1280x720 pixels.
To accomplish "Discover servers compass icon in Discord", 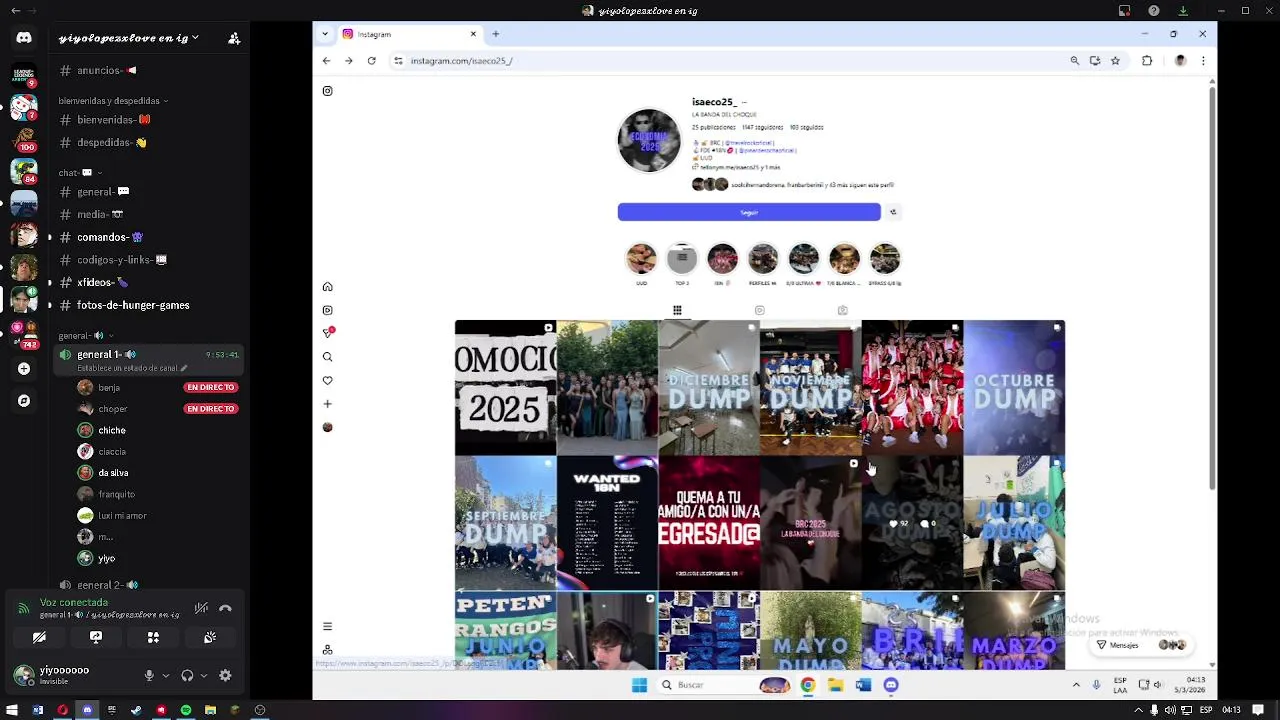I will pos(24,401).
